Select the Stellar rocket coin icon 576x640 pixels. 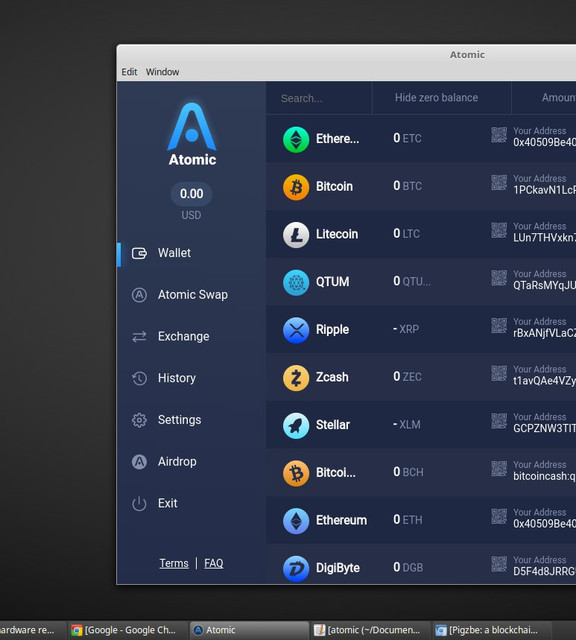296,426
